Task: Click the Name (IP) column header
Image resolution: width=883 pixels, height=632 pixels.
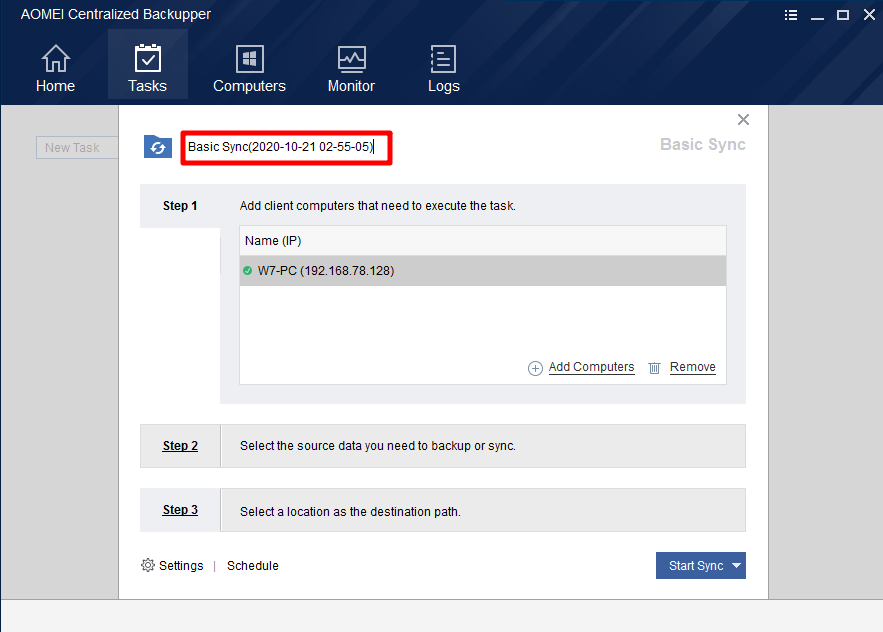Action: pos(483,241)
